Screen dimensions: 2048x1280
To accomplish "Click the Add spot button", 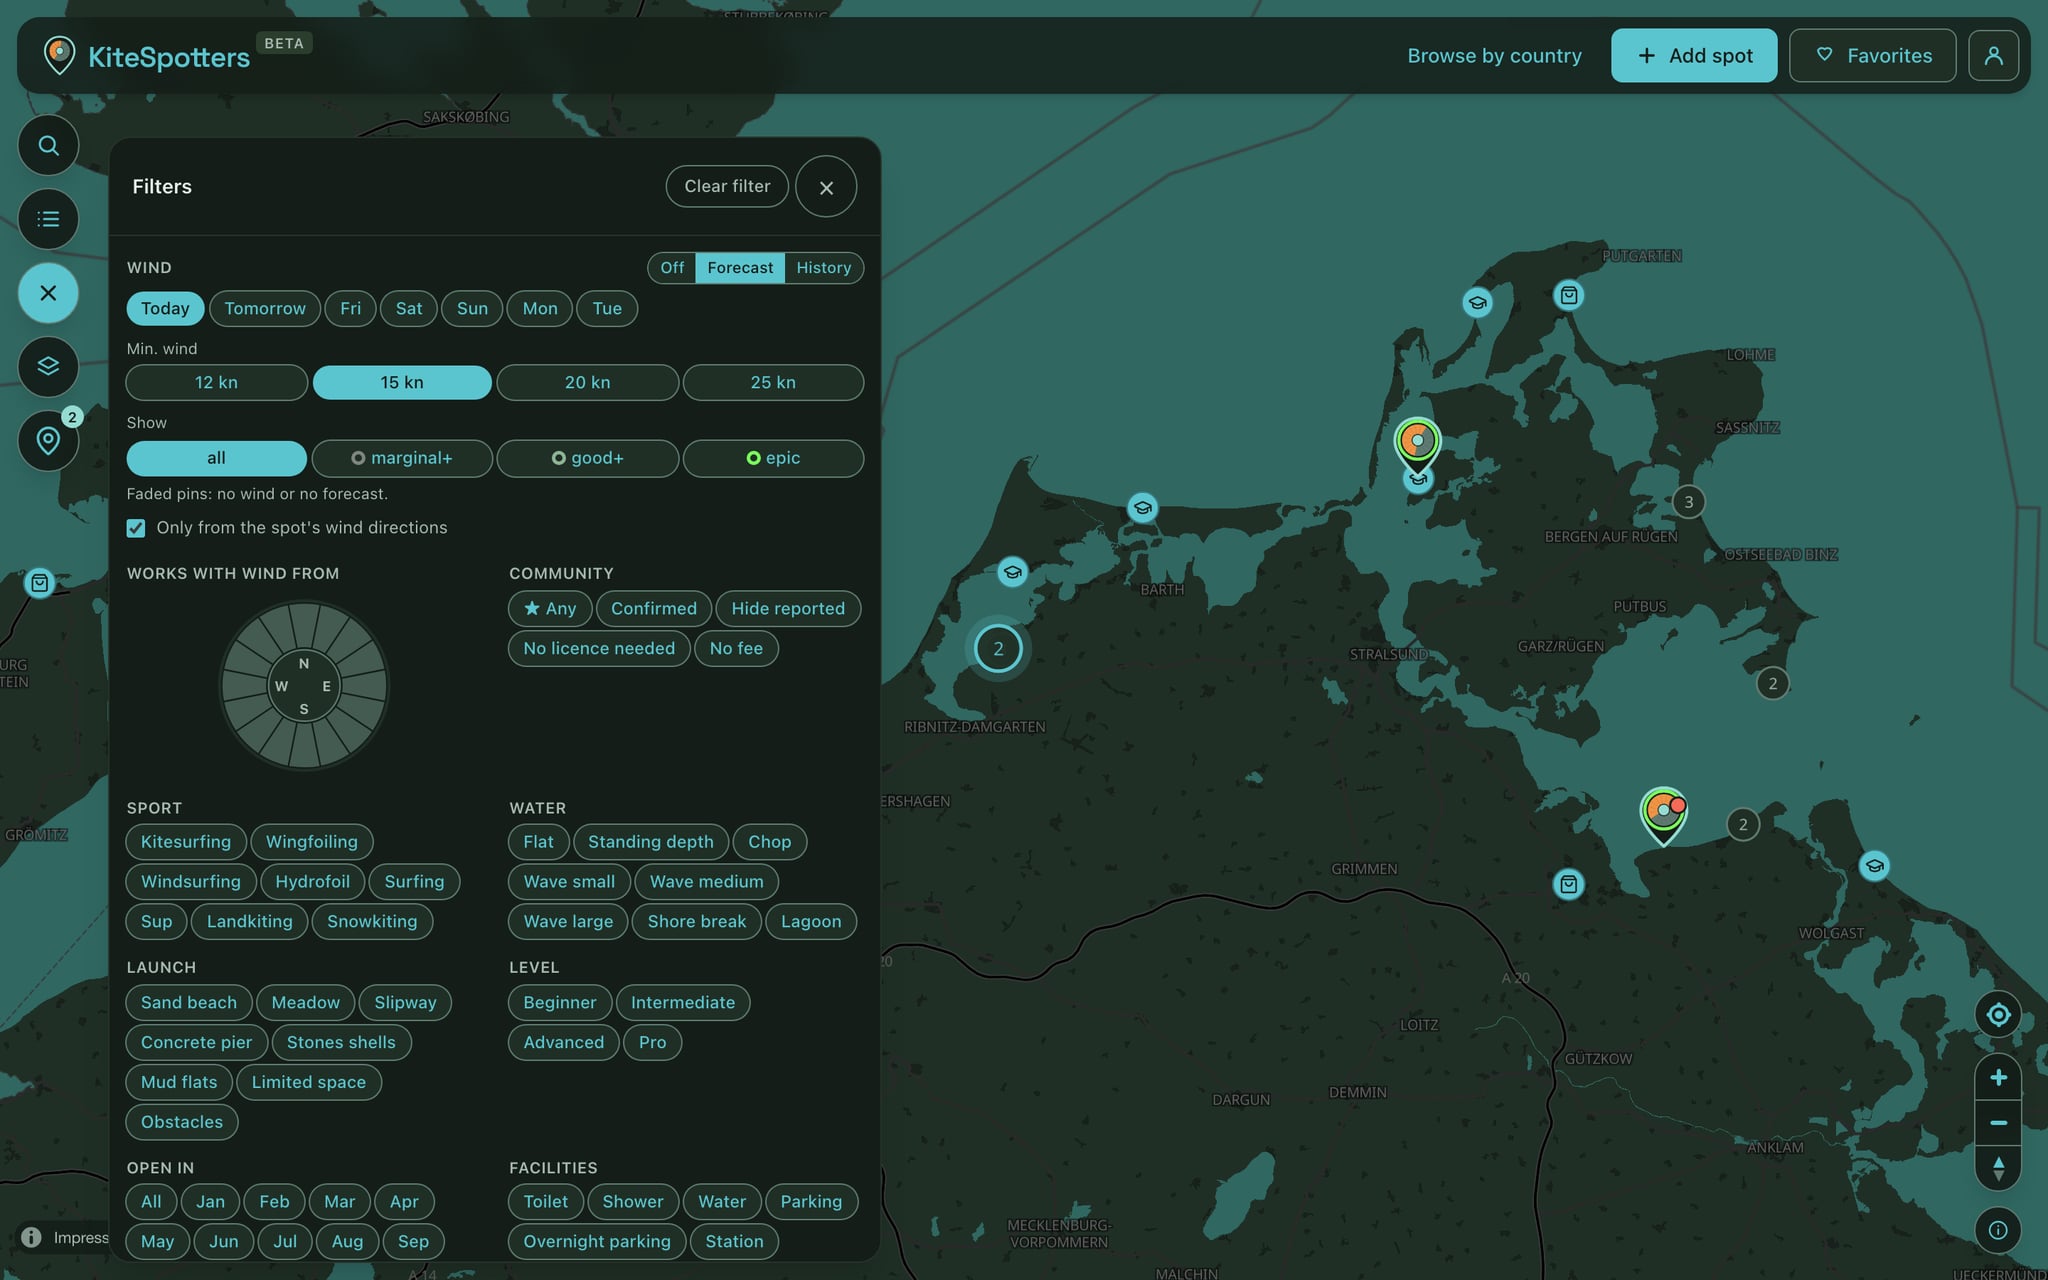I will point(1694,56).
